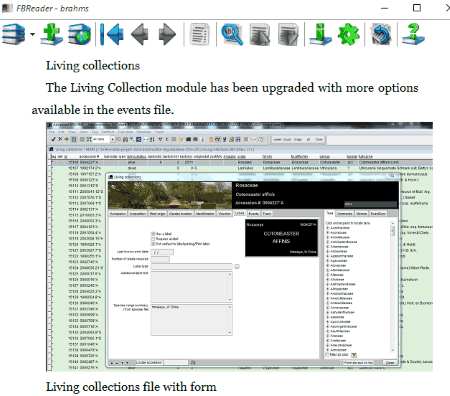Open the network library globe icon
450x396 pixels.
[x=79, y=34]
